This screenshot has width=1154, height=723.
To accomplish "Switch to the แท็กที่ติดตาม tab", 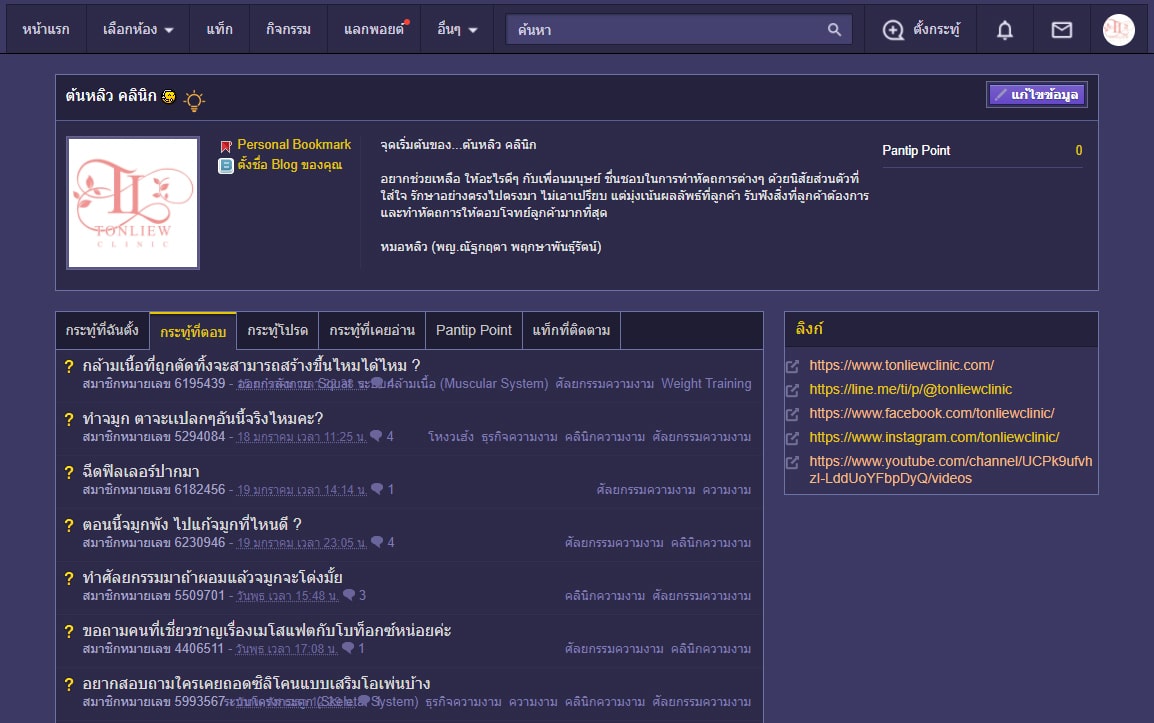I will pyautogui.click(x=571, y=330).
